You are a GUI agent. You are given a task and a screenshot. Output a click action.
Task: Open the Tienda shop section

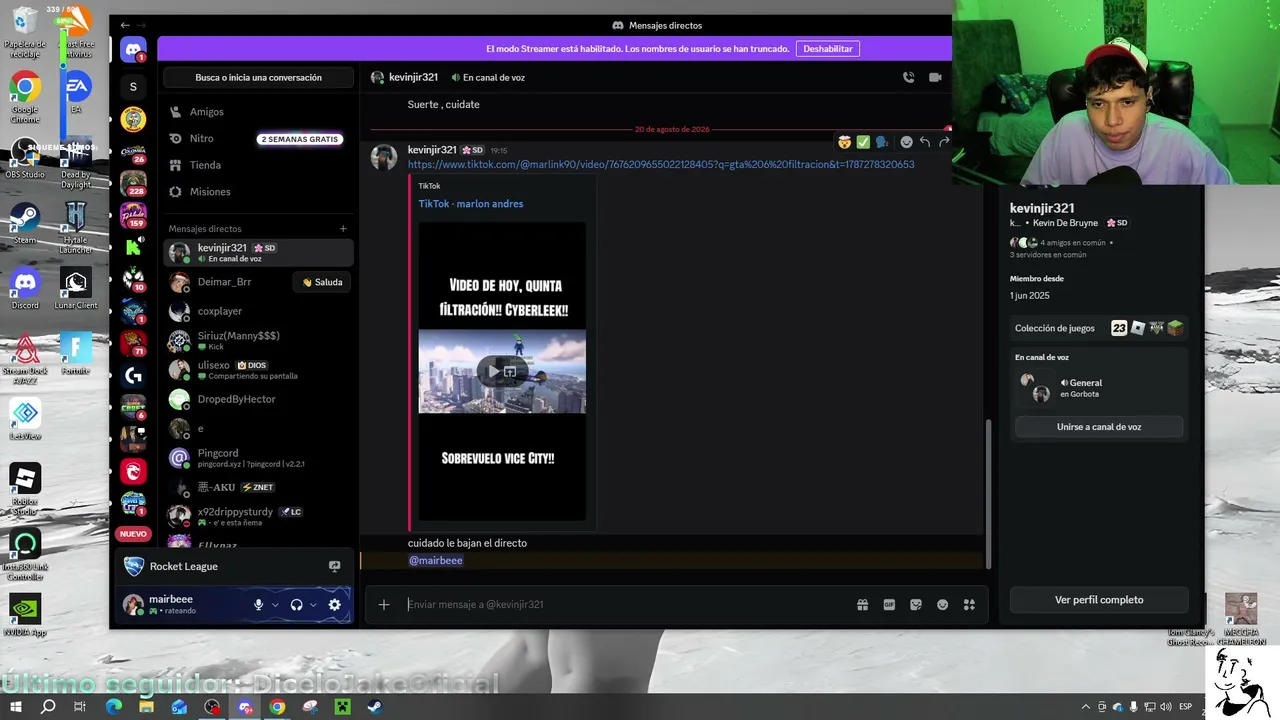[x=258, y=165]
